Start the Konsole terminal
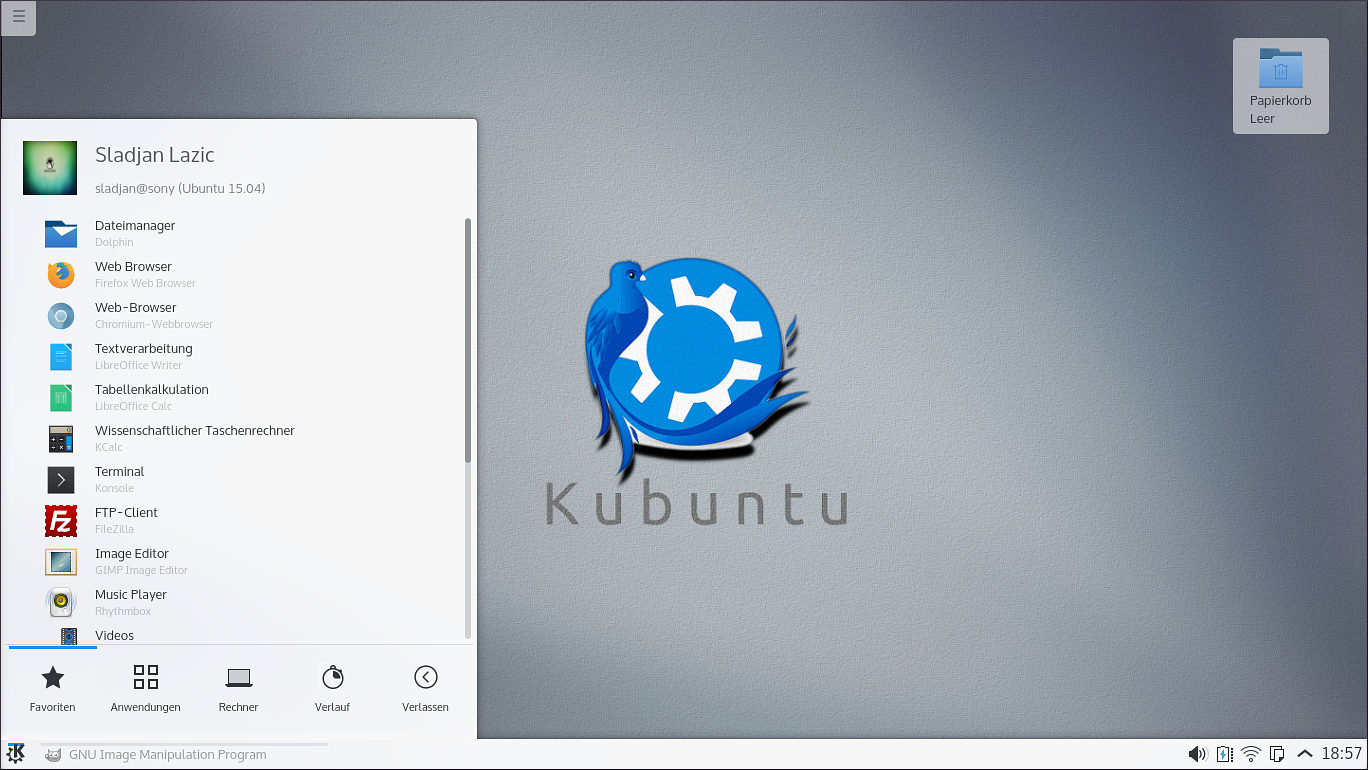 (x=119, y=479)
